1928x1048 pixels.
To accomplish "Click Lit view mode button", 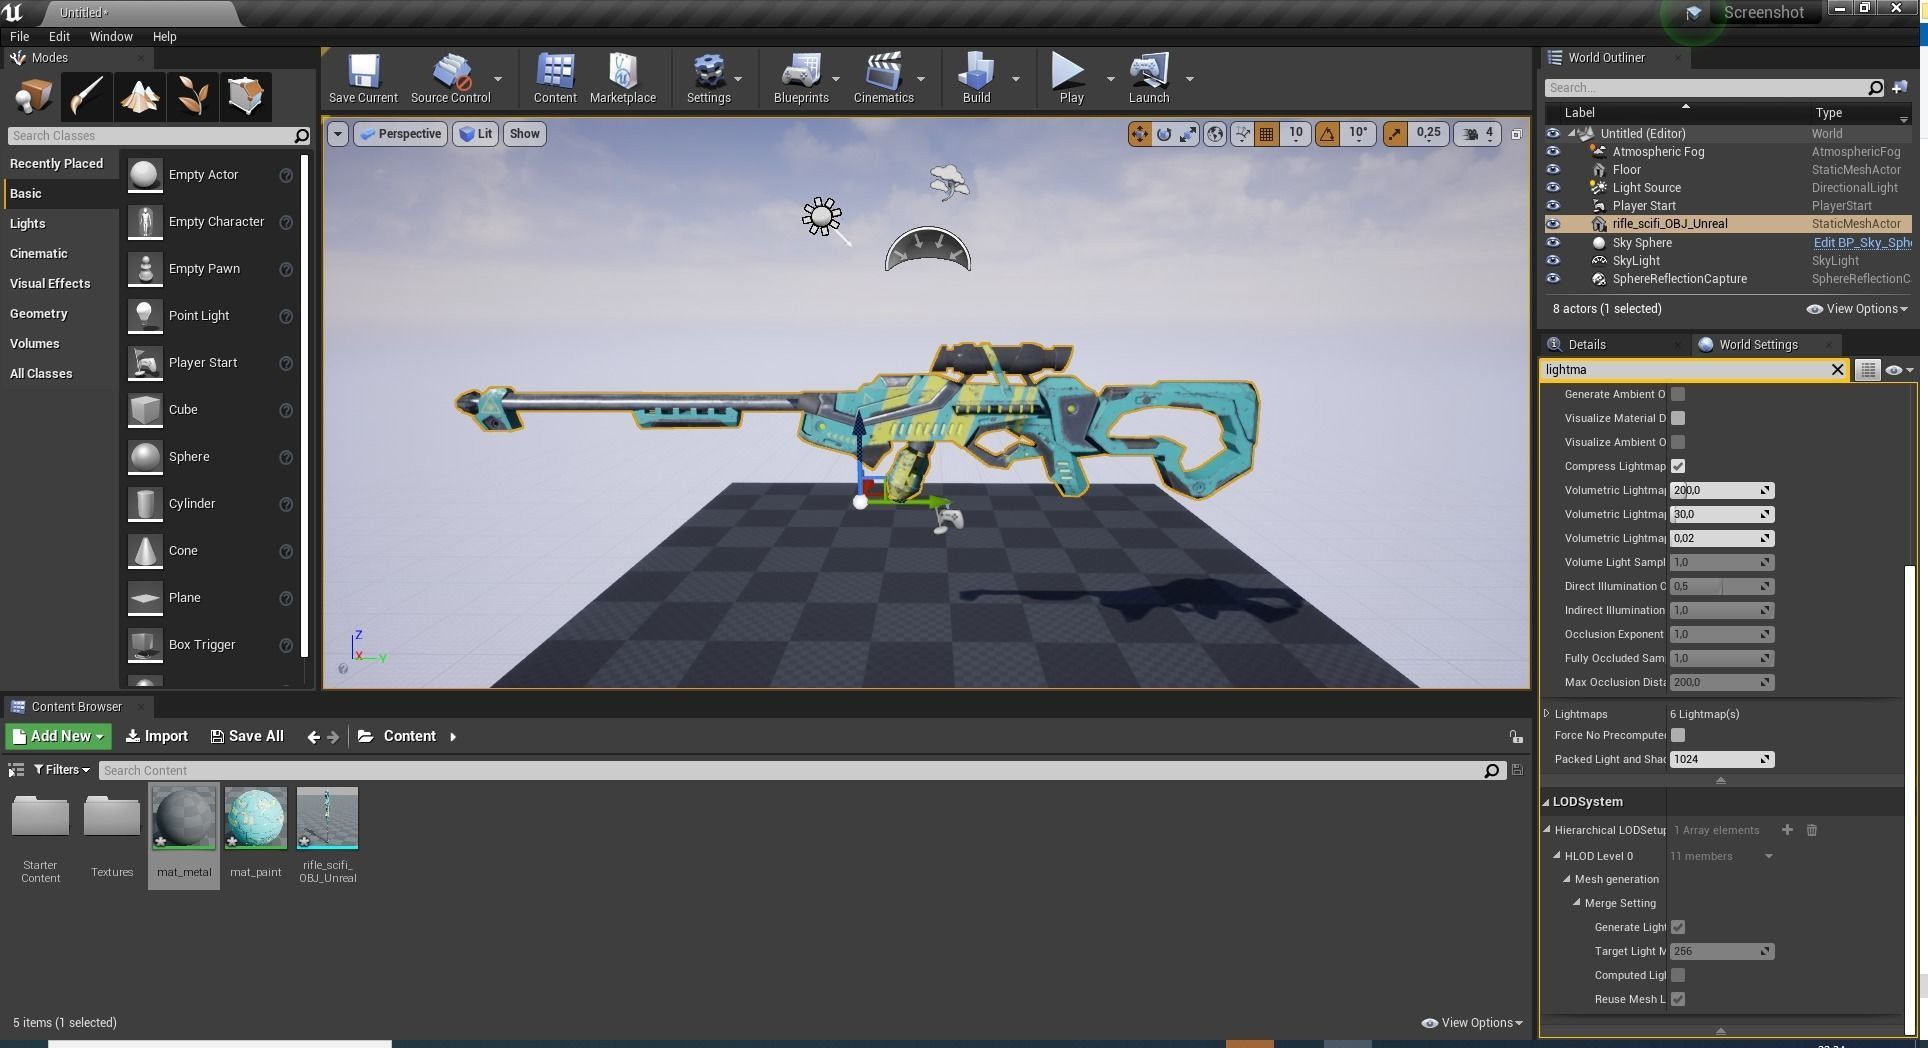I will [475, 134].
